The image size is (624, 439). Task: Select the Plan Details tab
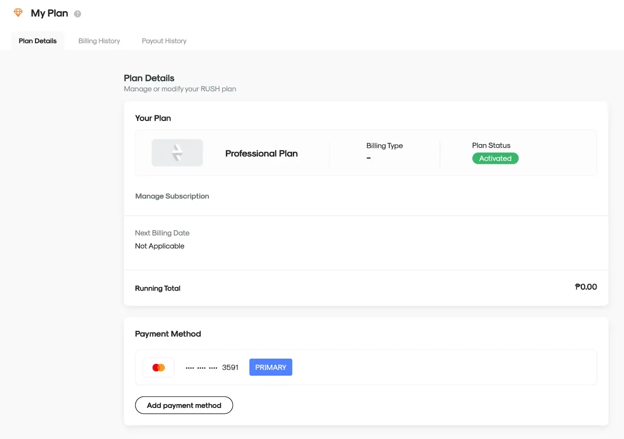(37, 41)
